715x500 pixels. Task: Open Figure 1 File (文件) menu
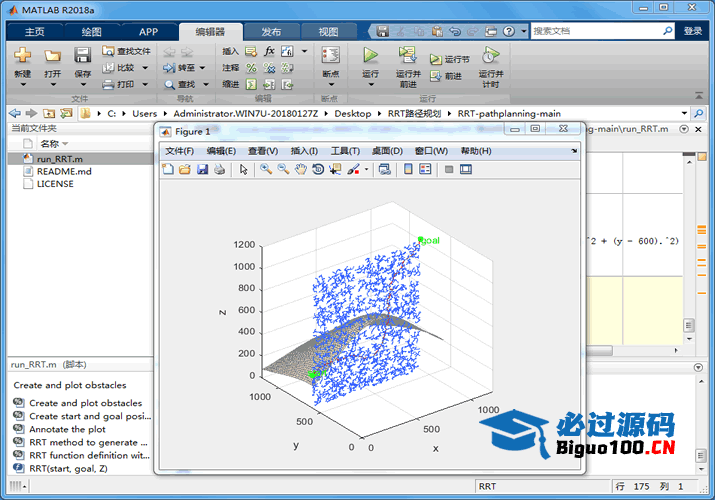click(x=179, y=151)
